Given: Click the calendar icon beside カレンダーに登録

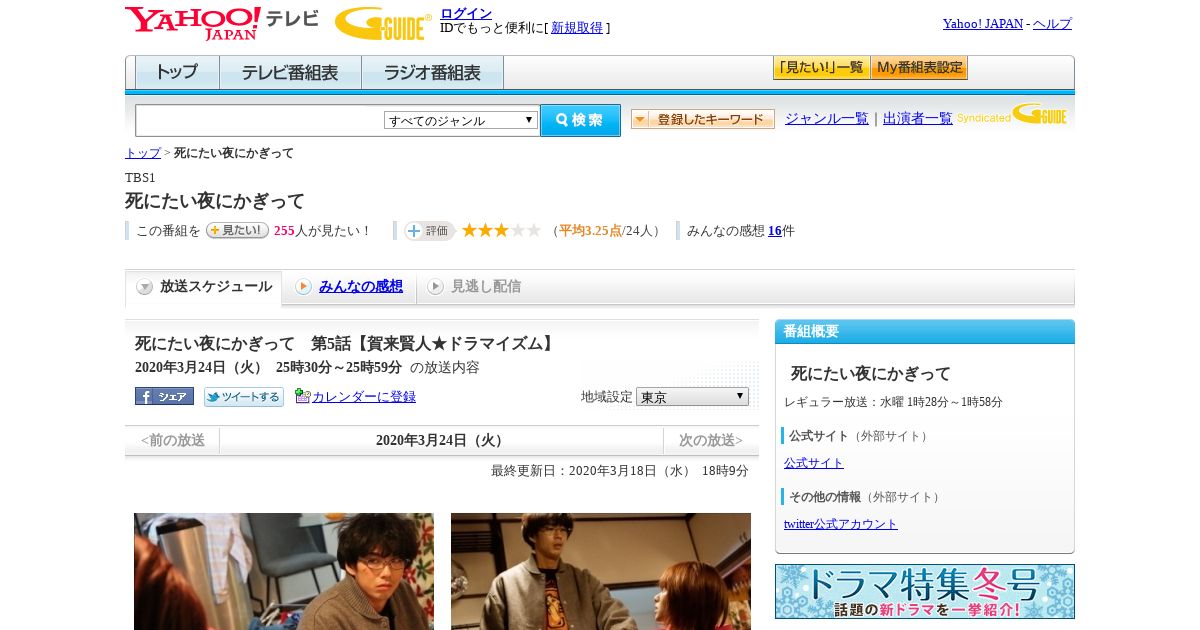Looking at the screenshot, I should (303, 396).
